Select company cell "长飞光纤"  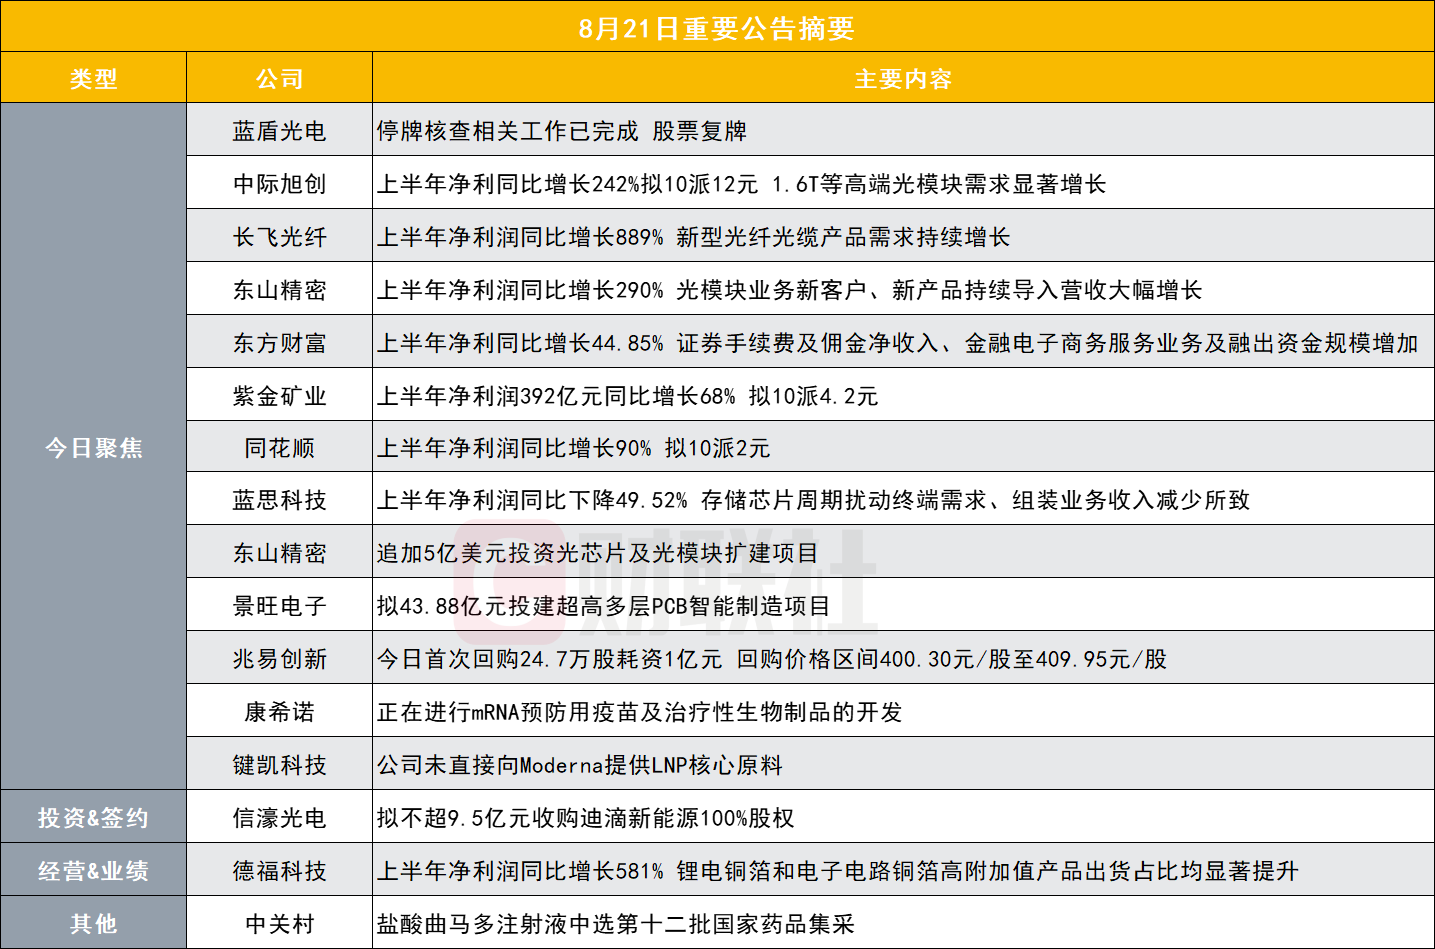point(280,237)
